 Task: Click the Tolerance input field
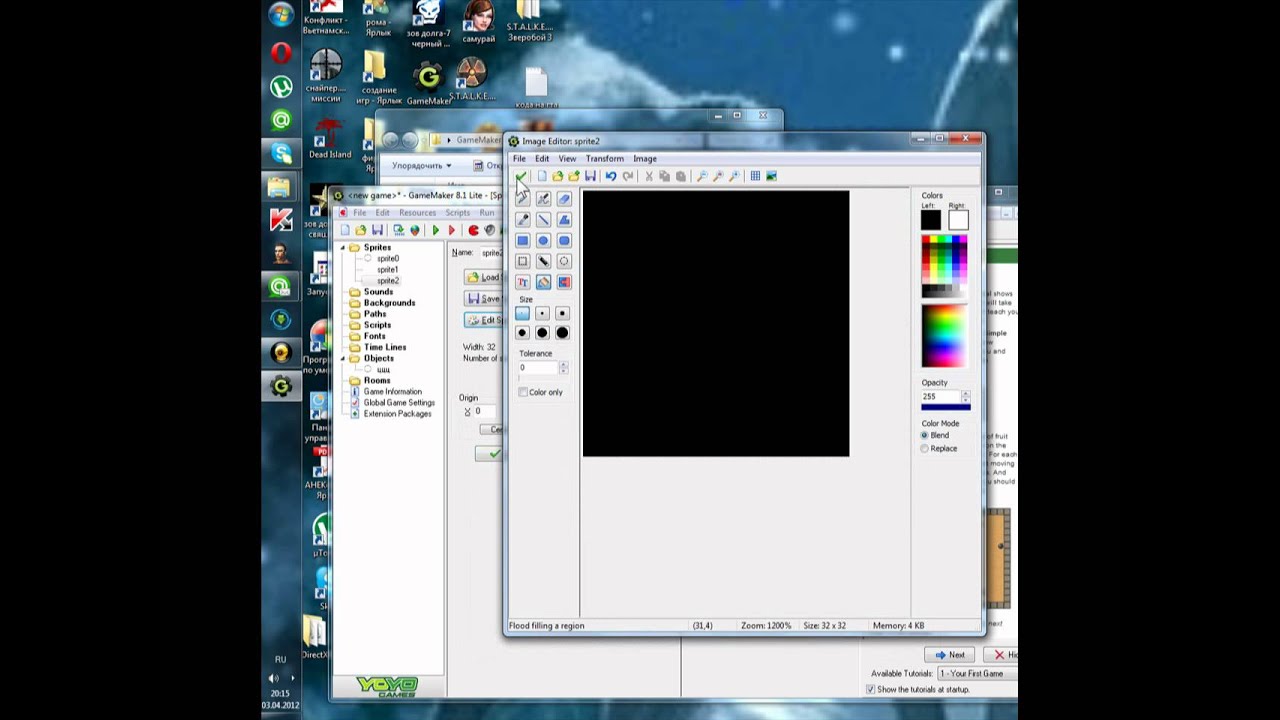pyautogui.click(x=538, y=368)
